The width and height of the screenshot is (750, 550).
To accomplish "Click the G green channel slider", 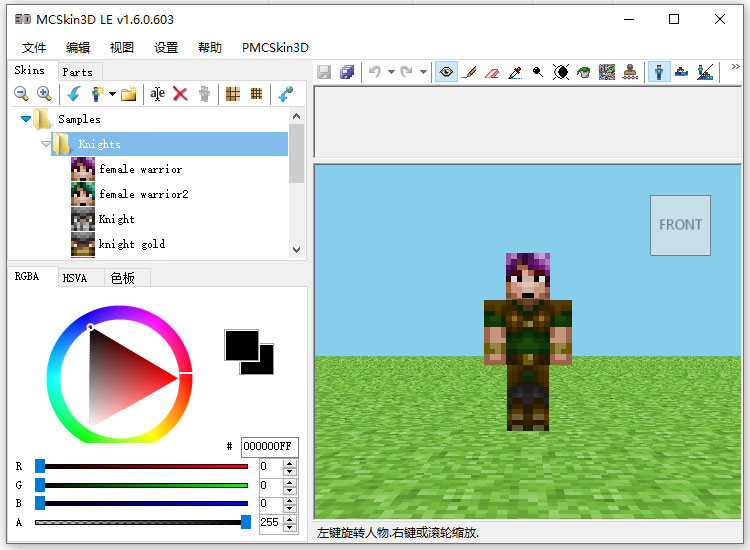I will [143, 485].
